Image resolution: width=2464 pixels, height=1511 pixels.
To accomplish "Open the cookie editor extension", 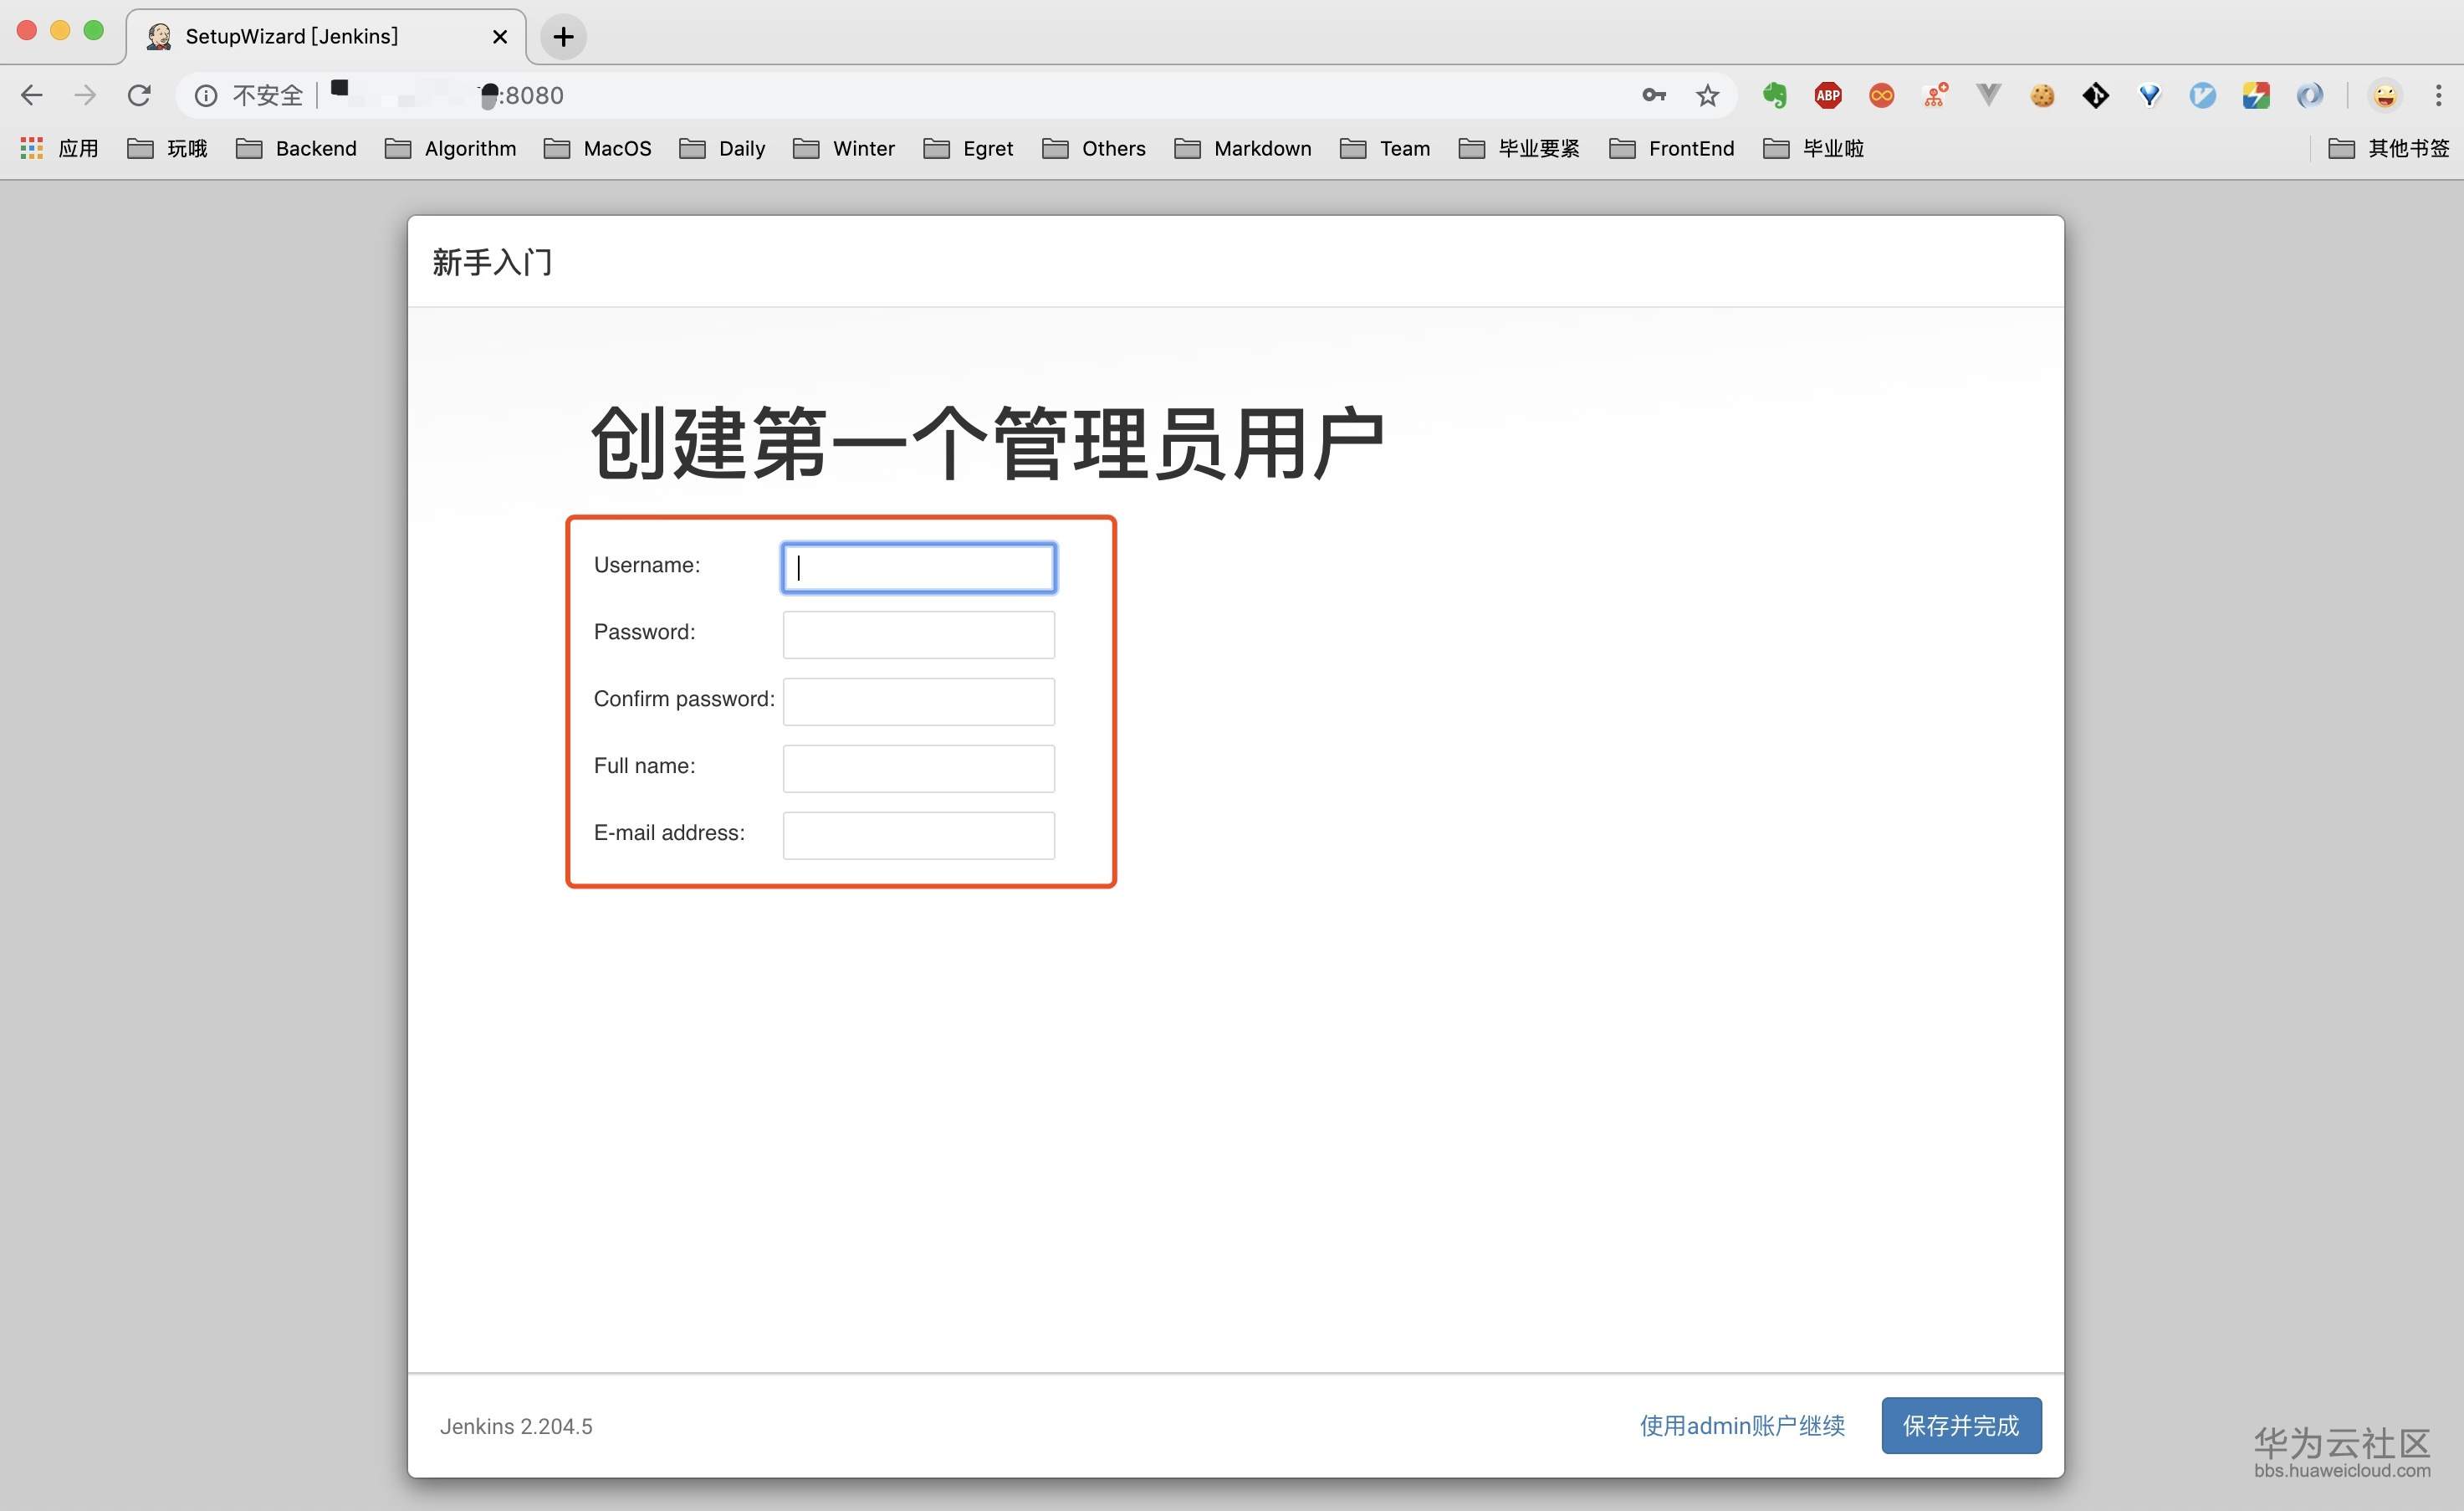I will pos(2041,95).
